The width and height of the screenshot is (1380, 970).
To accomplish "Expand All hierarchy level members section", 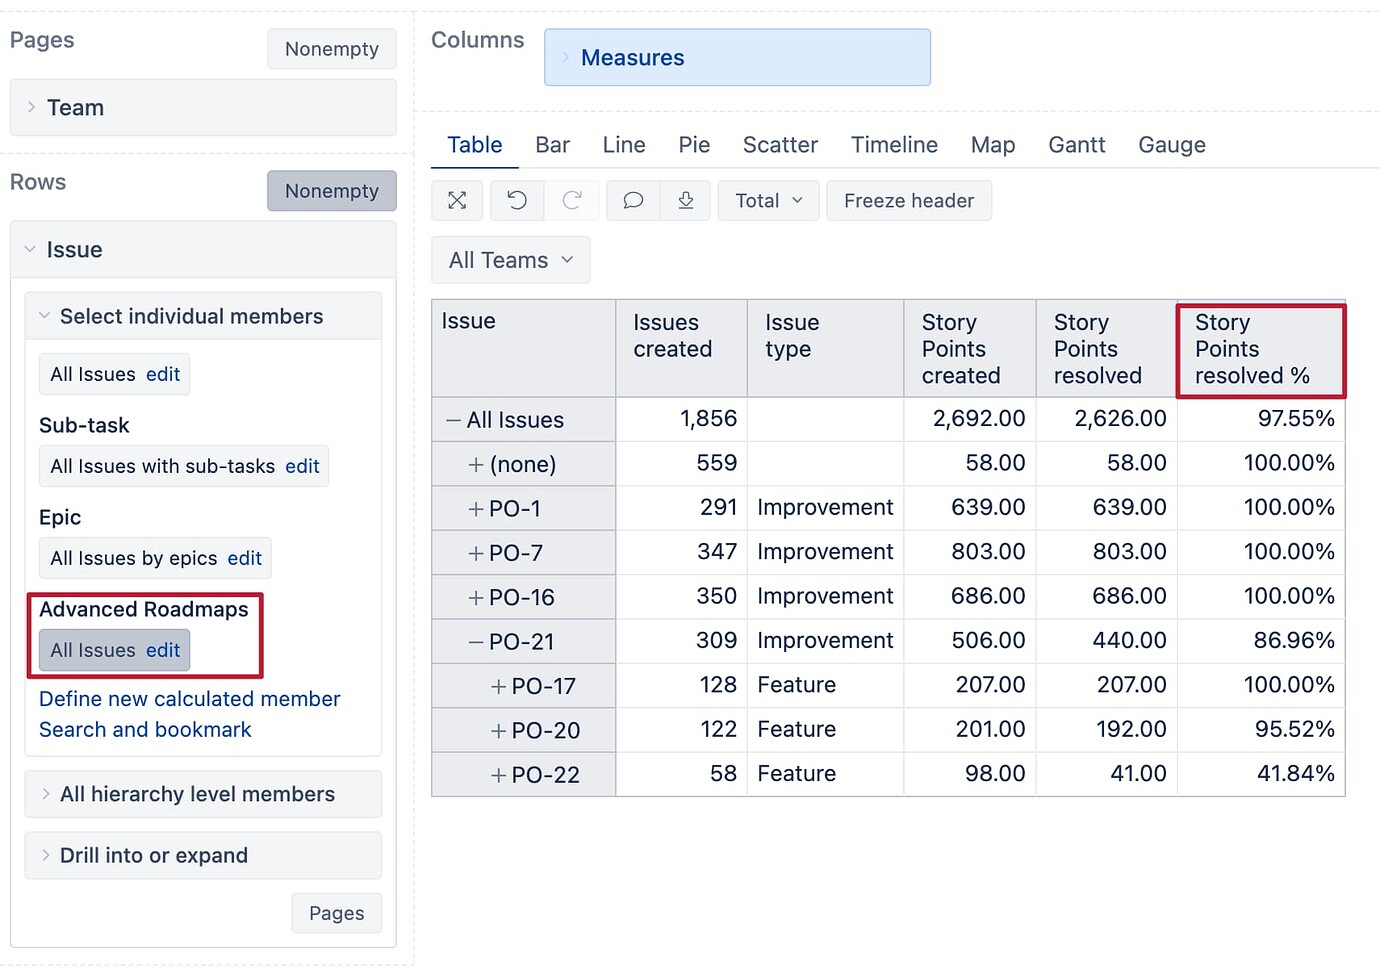I will tap(197, 794).
